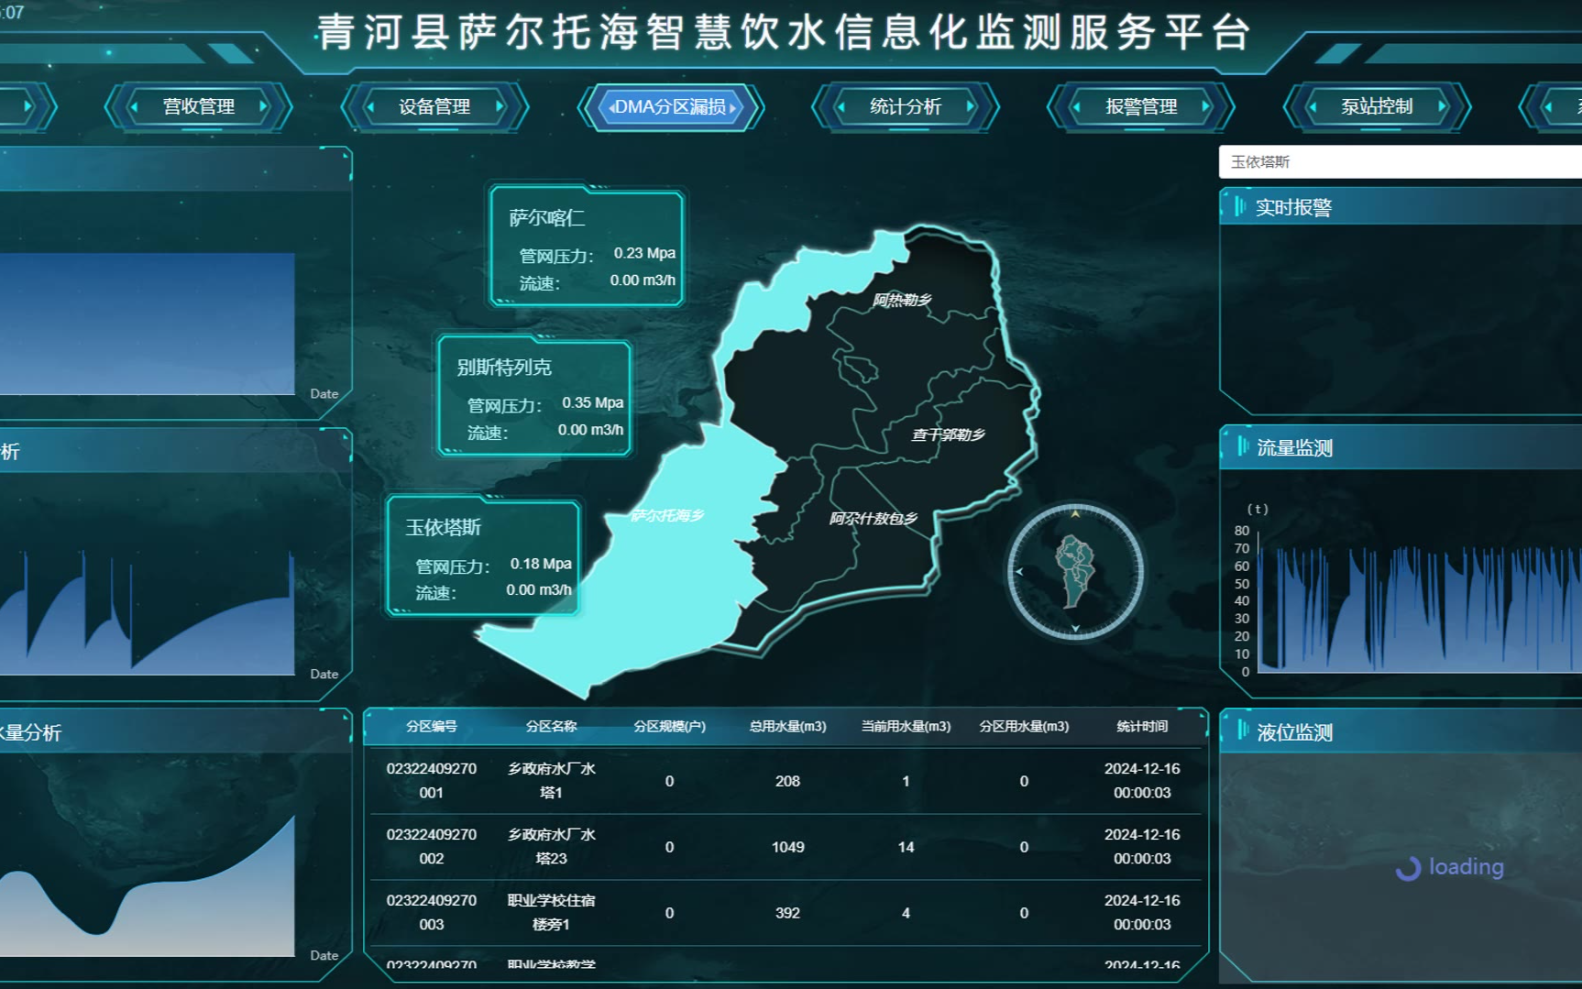
Task: Click right arrow on 营收管理 tab
Action: pyautogui.click(x=263, y=106)
